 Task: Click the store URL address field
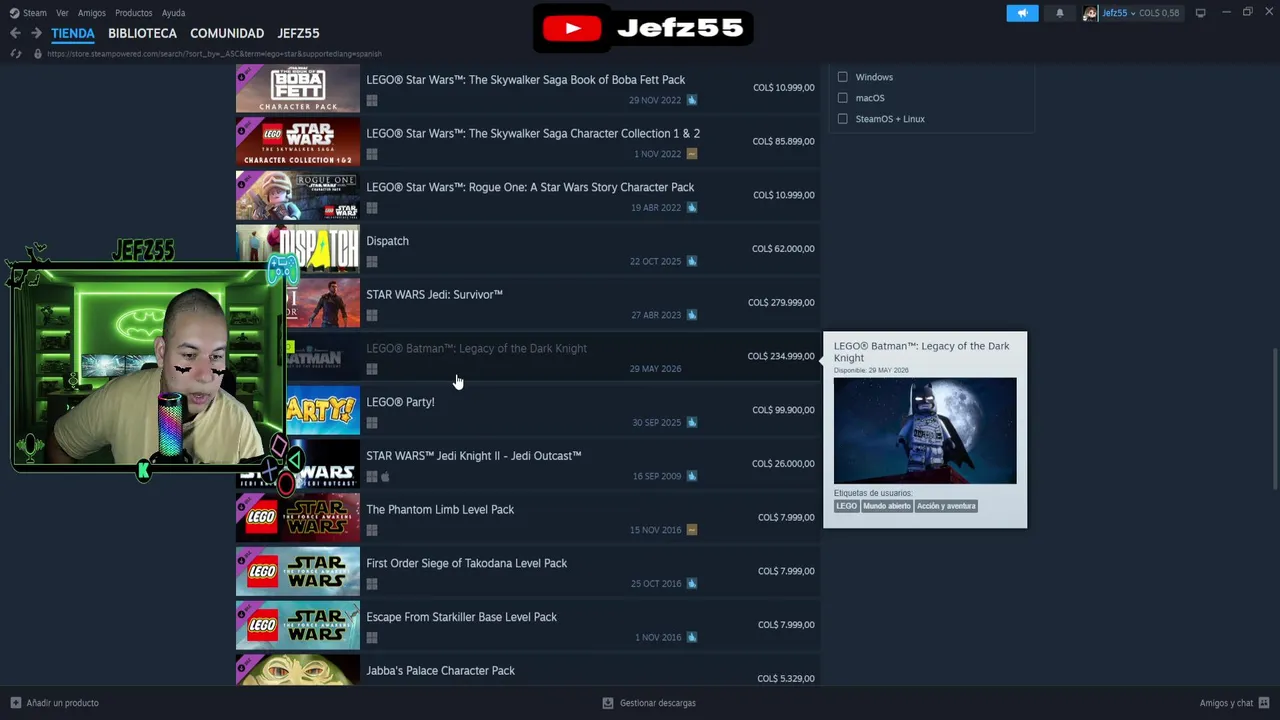(214, 54)
